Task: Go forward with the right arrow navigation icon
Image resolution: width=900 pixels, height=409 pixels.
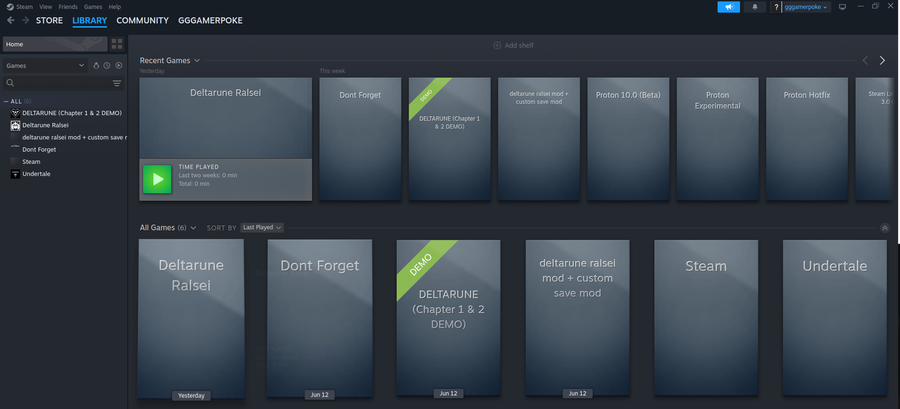Action: pos(25,20)
